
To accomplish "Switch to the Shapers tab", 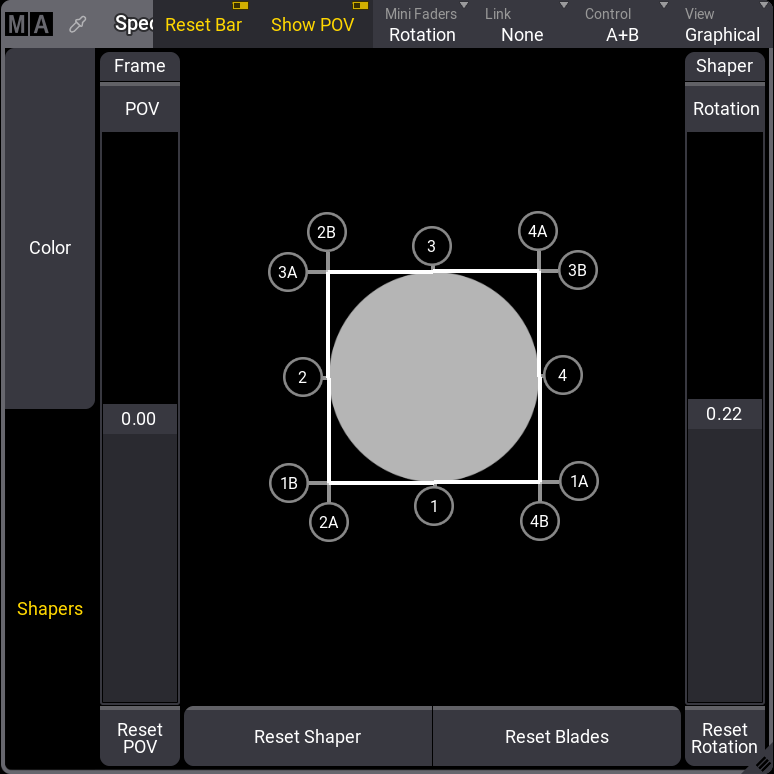I will (50, 609).
